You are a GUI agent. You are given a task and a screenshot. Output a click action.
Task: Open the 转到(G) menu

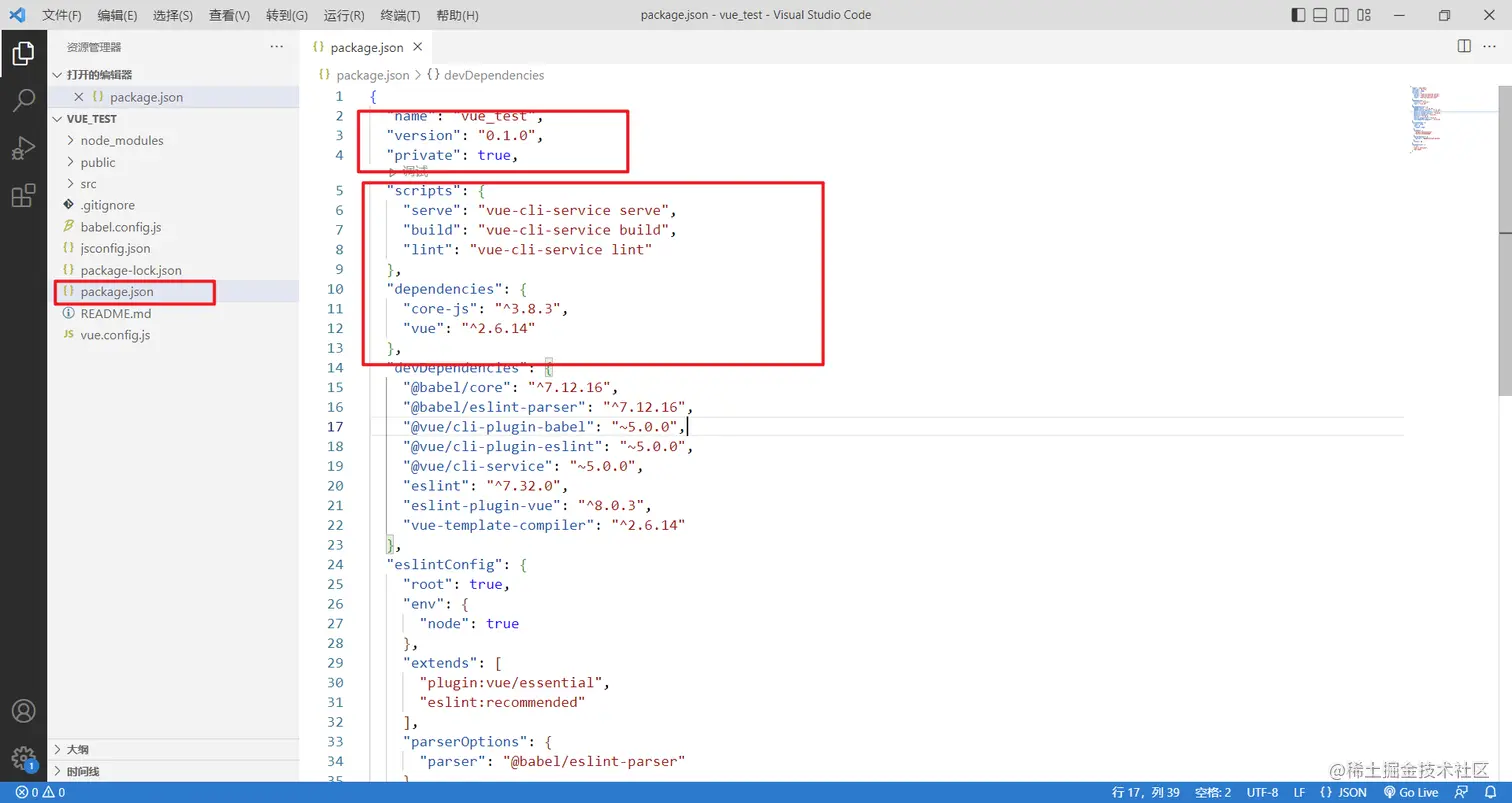click(287, 15)
